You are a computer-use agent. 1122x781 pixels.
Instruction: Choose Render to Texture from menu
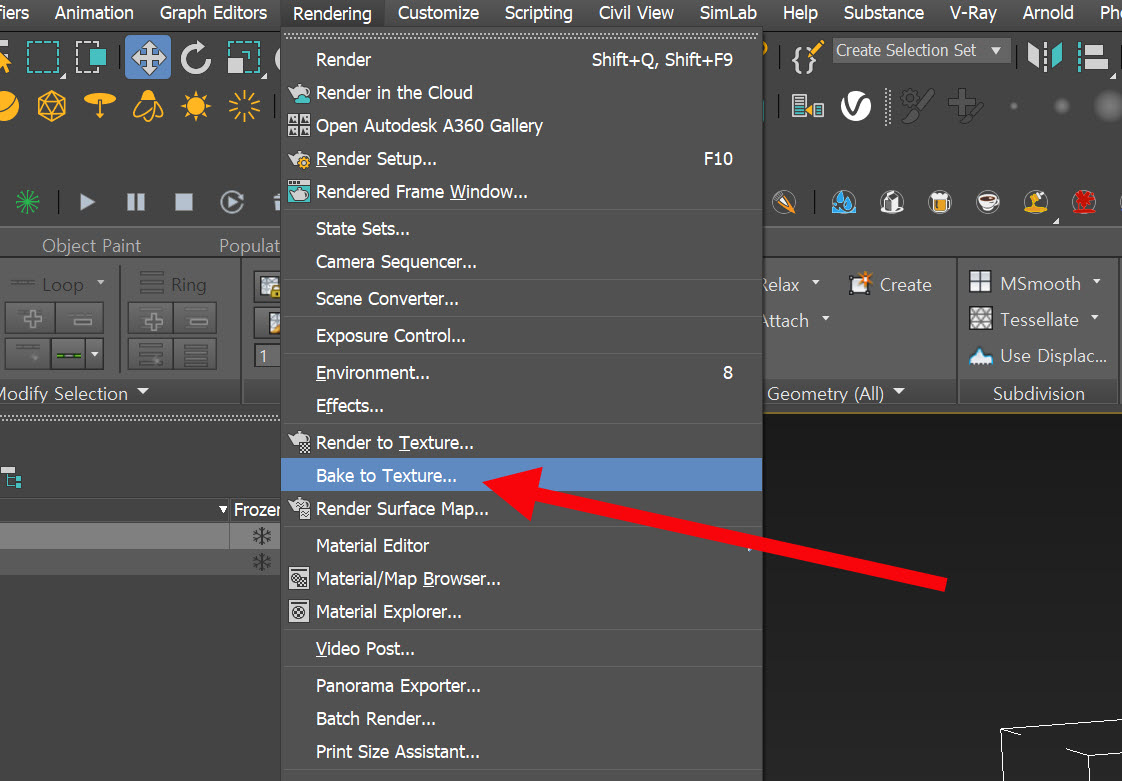tap(522, 442)
